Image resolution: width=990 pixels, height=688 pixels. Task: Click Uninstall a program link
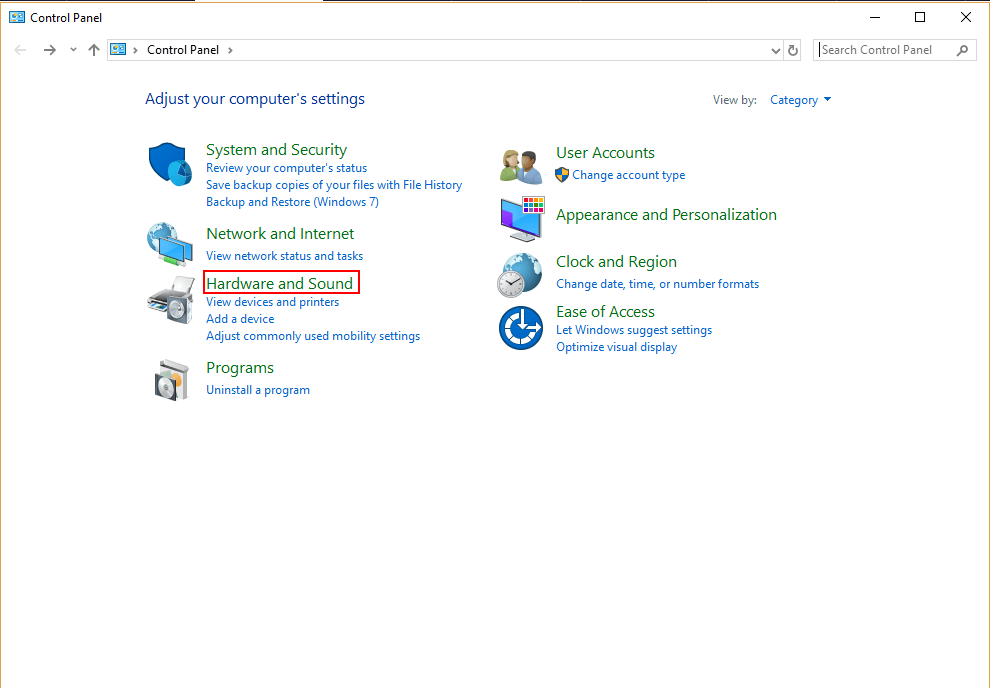[x=258, y=390]
